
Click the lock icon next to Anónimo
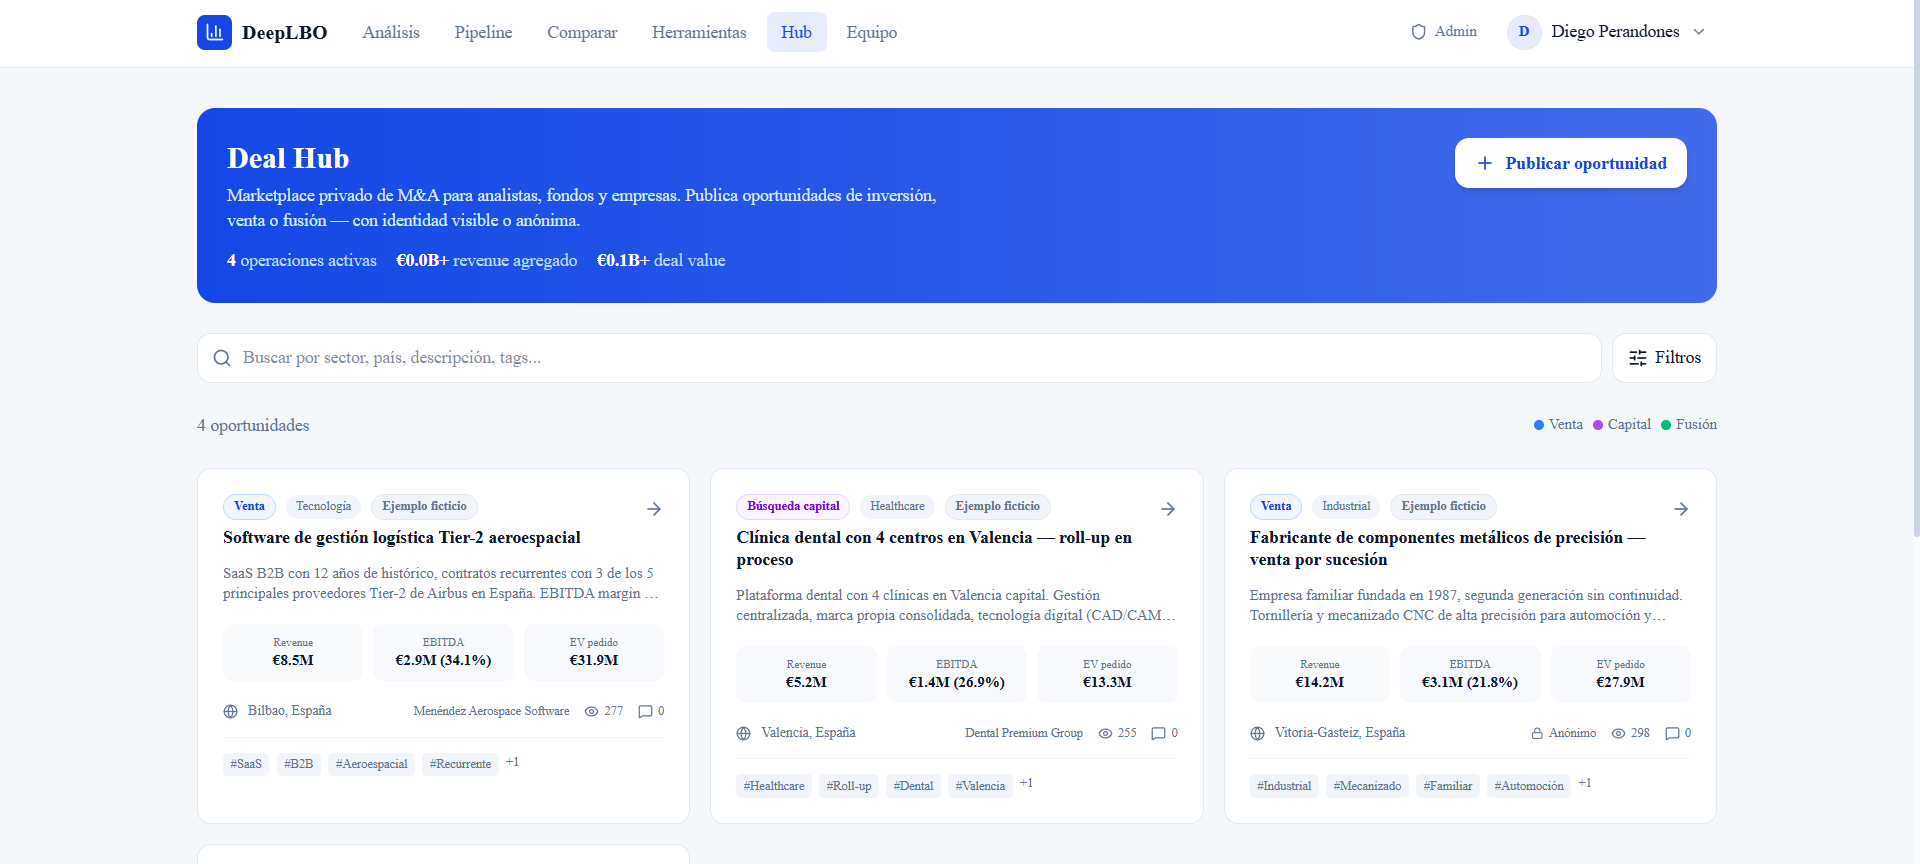pos(1537,733)
